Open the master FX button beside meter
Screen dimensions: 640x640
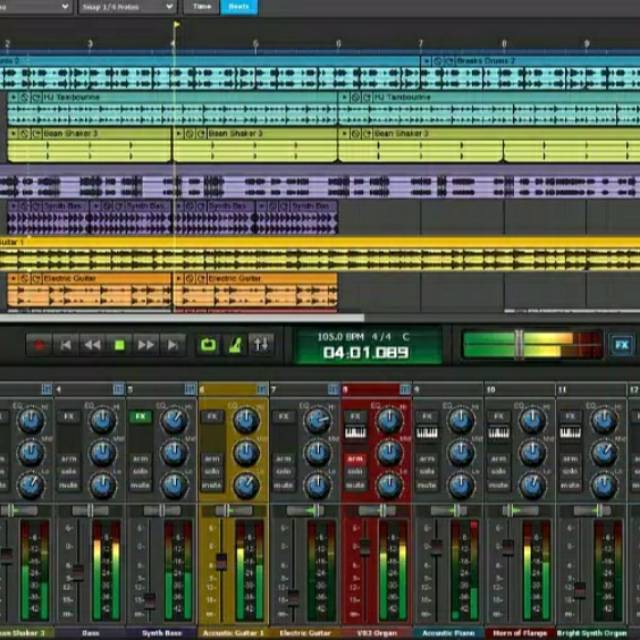pos(621,345)
